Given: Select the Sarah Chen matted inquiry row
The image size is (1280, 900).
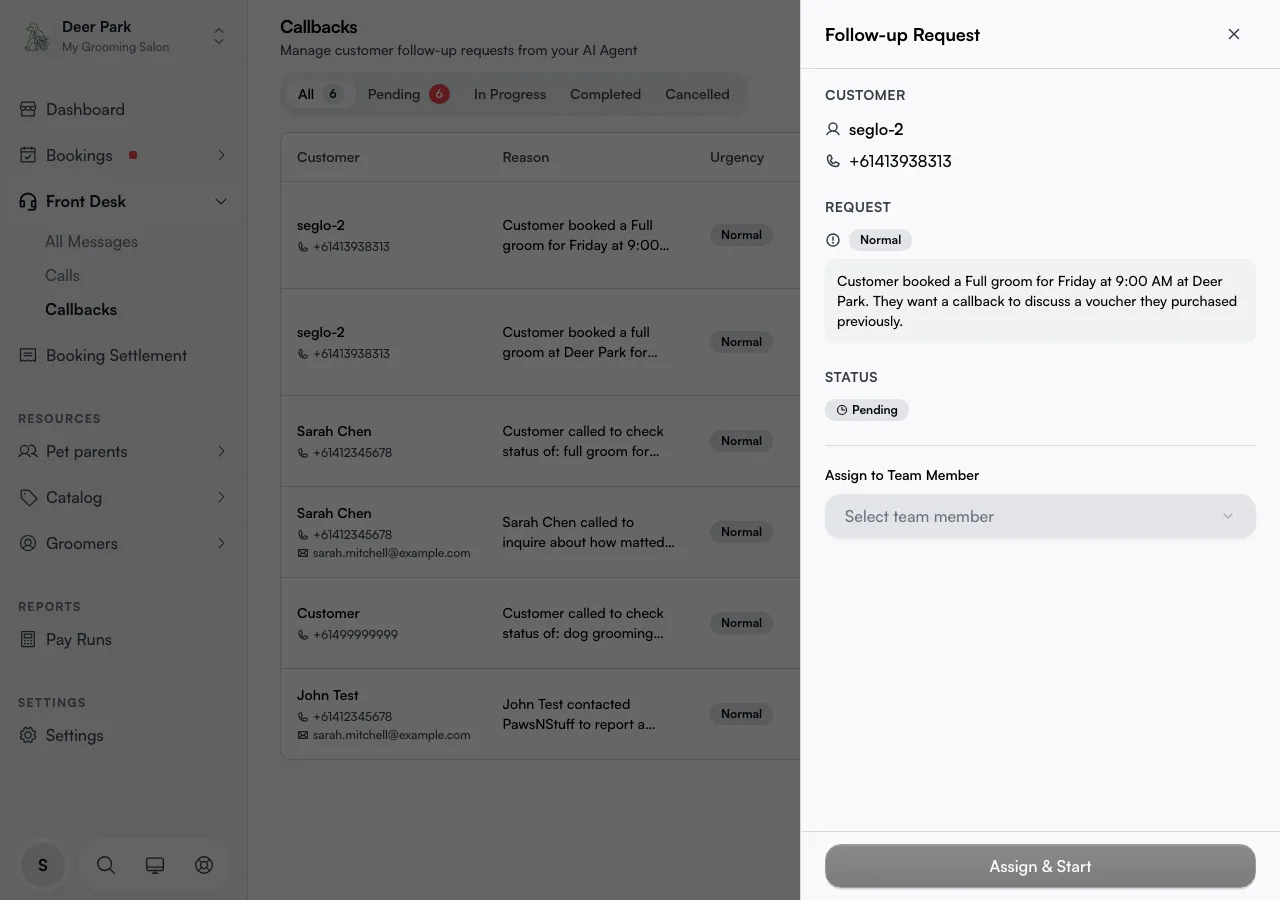Looking at the screenshot, I should click(x=540, y=532).
